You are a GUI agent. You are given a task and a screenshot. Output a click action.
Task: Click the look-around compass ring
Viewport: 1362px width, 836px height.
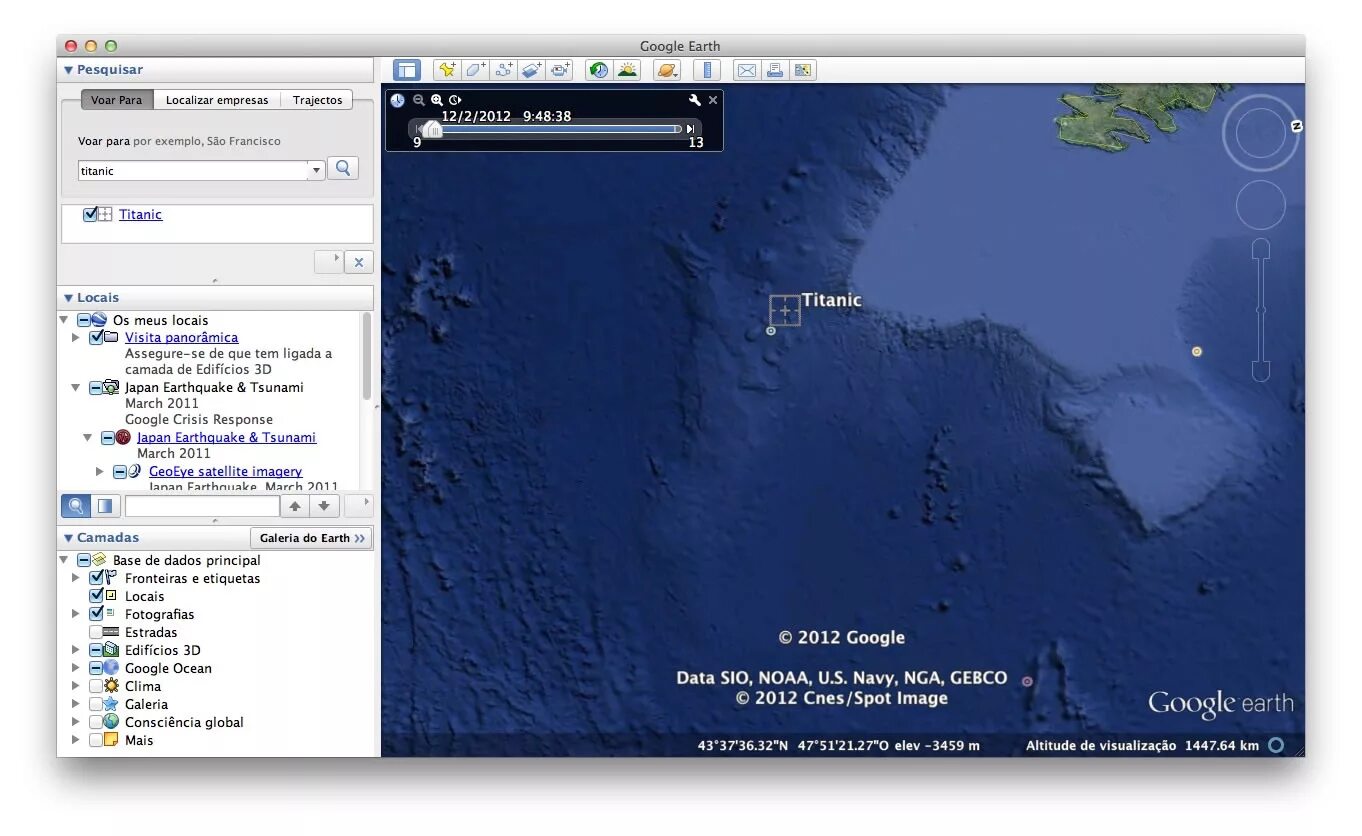pos(1260,132)
